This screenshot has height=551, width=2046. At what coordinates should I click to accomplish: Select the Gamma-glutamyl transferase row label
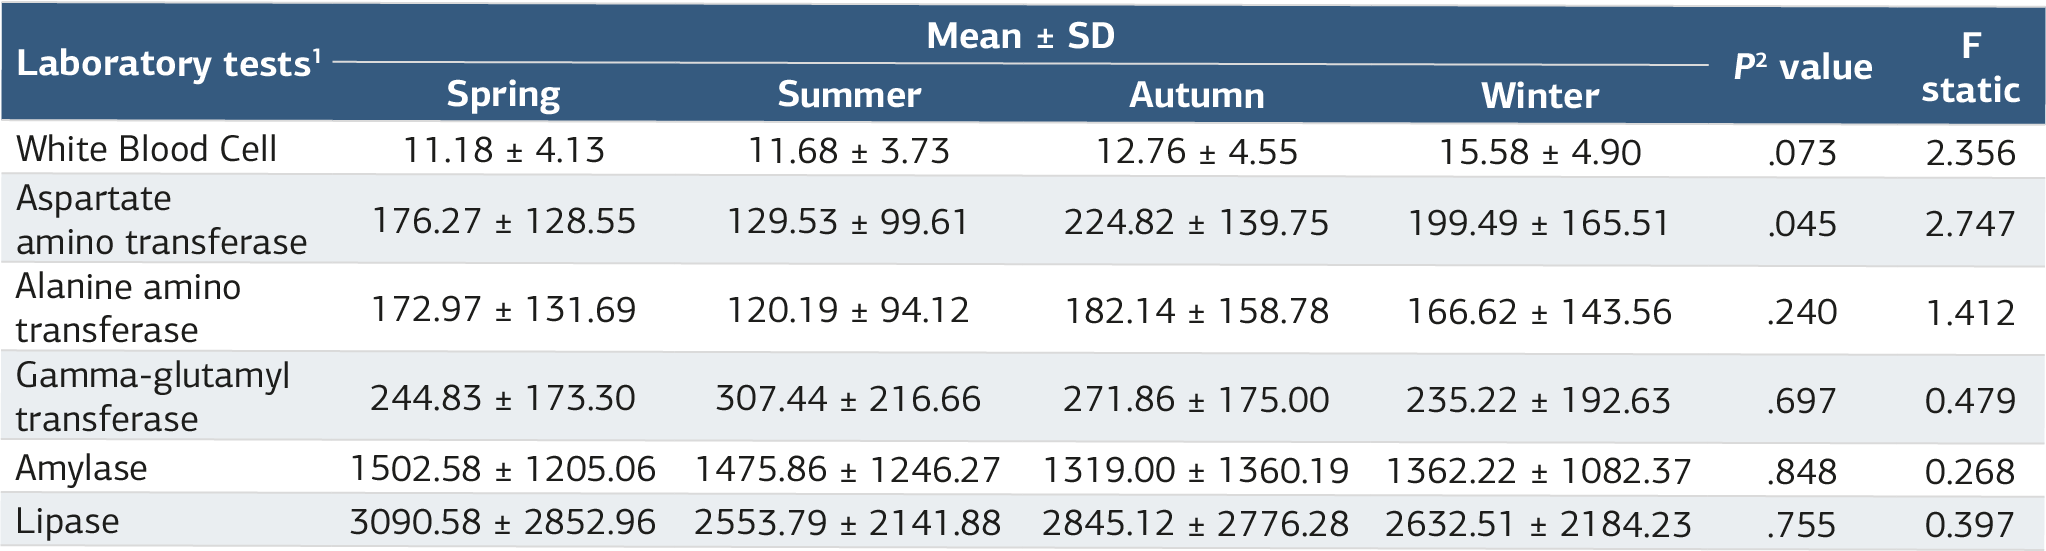click(153, 397)
